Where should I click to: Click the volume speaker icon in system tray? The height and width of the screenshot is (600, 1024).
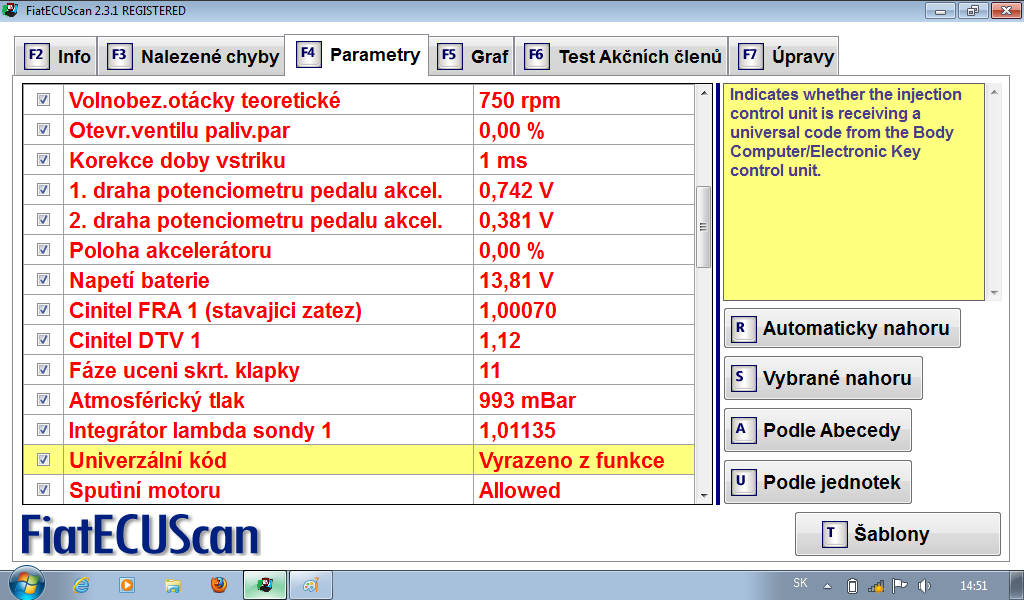pos(924,585)
